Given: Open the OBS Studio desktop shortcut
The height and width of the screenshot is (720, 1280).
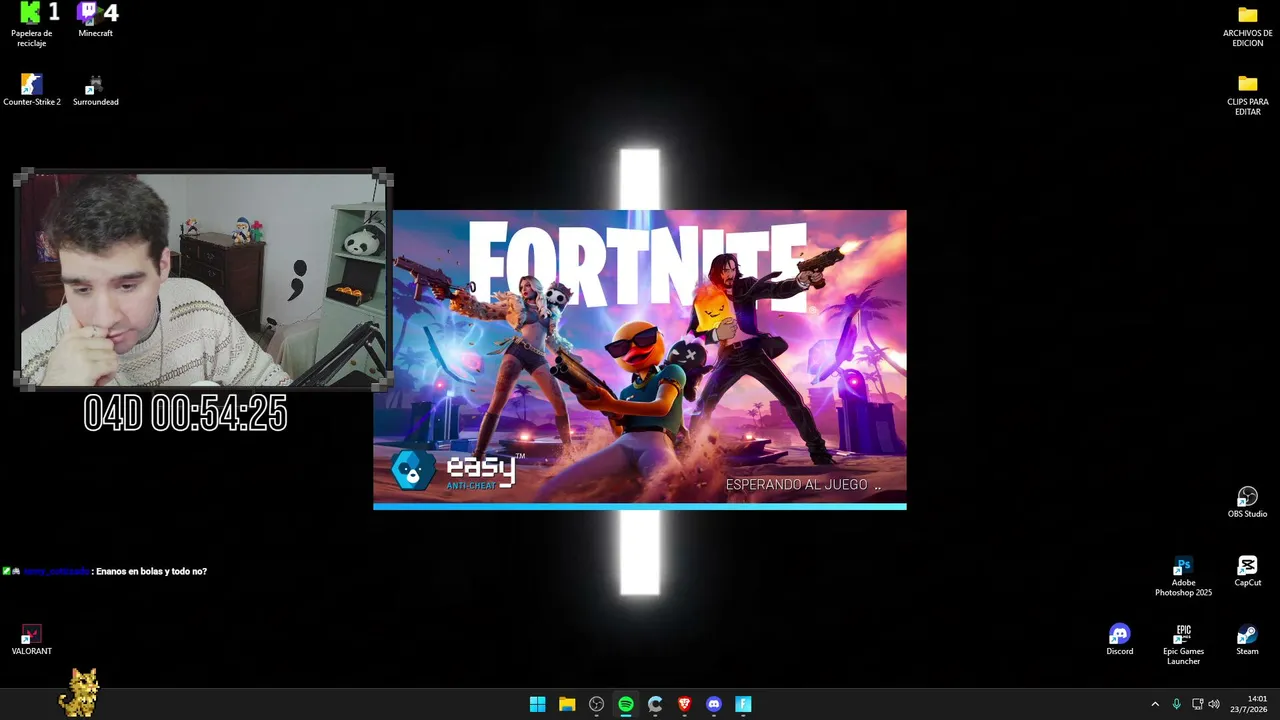Looking at the screenshot, I should [1247, 502].
